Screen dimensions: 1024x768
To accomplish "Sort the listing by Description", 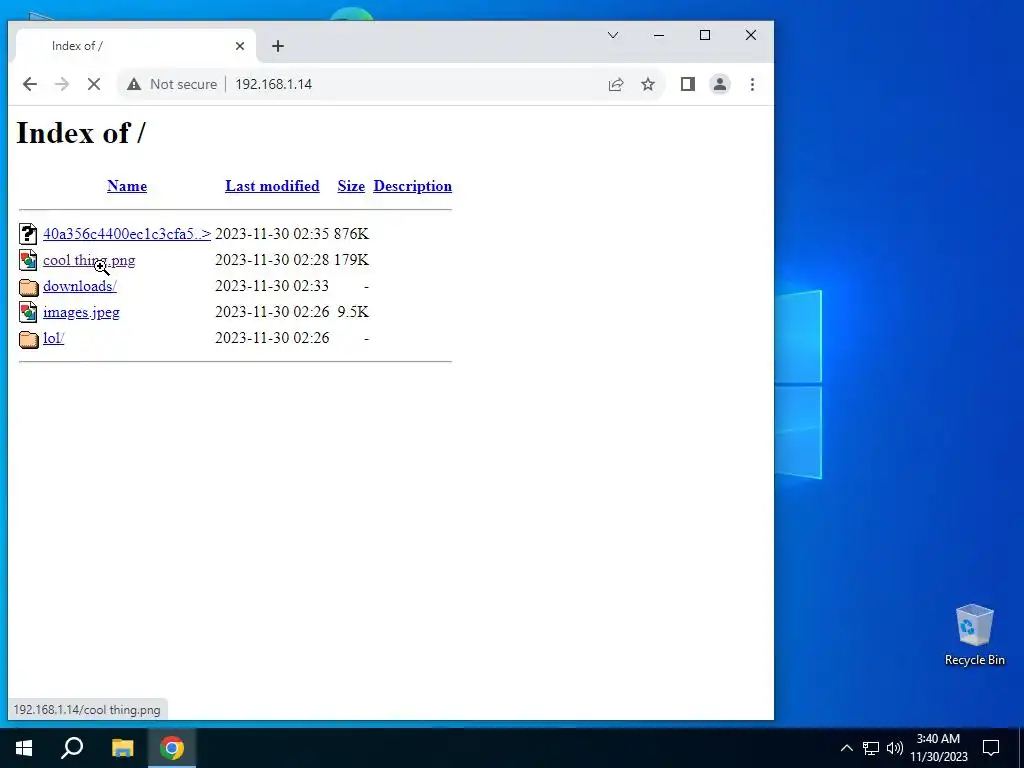I will click(x=413, y=186).
